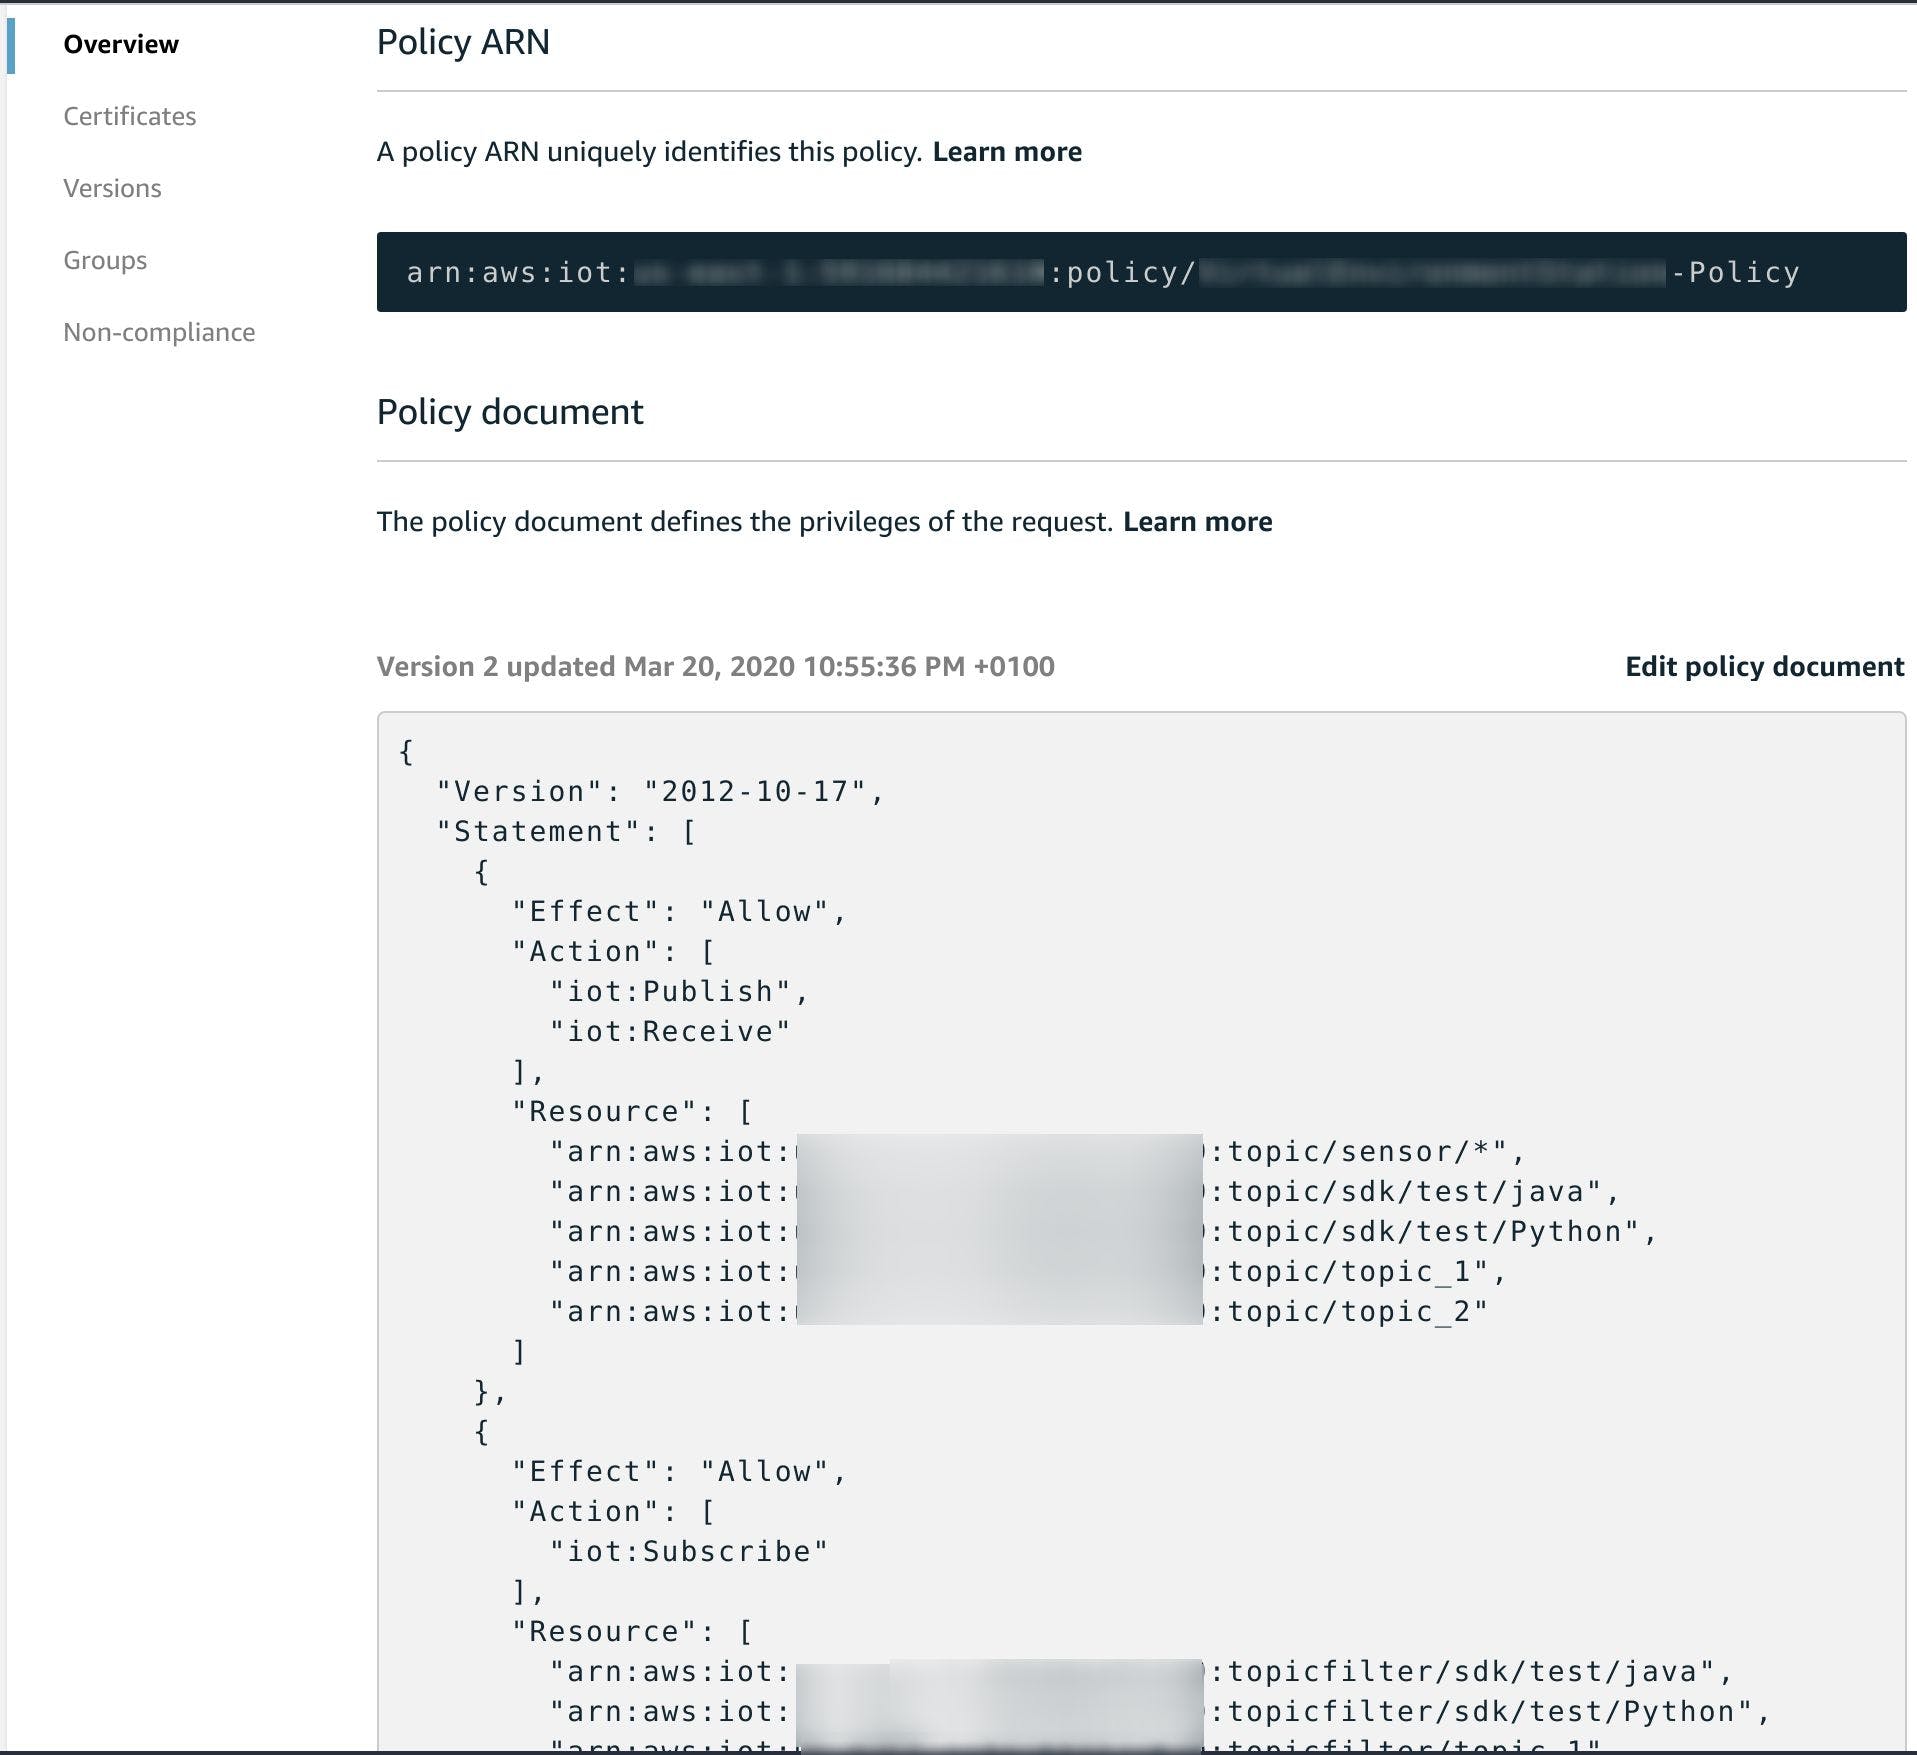This screenshot has height=1755, width=1917.
Task: Click Learn more beside policy document description
Action: click(x=1197, y=522)
